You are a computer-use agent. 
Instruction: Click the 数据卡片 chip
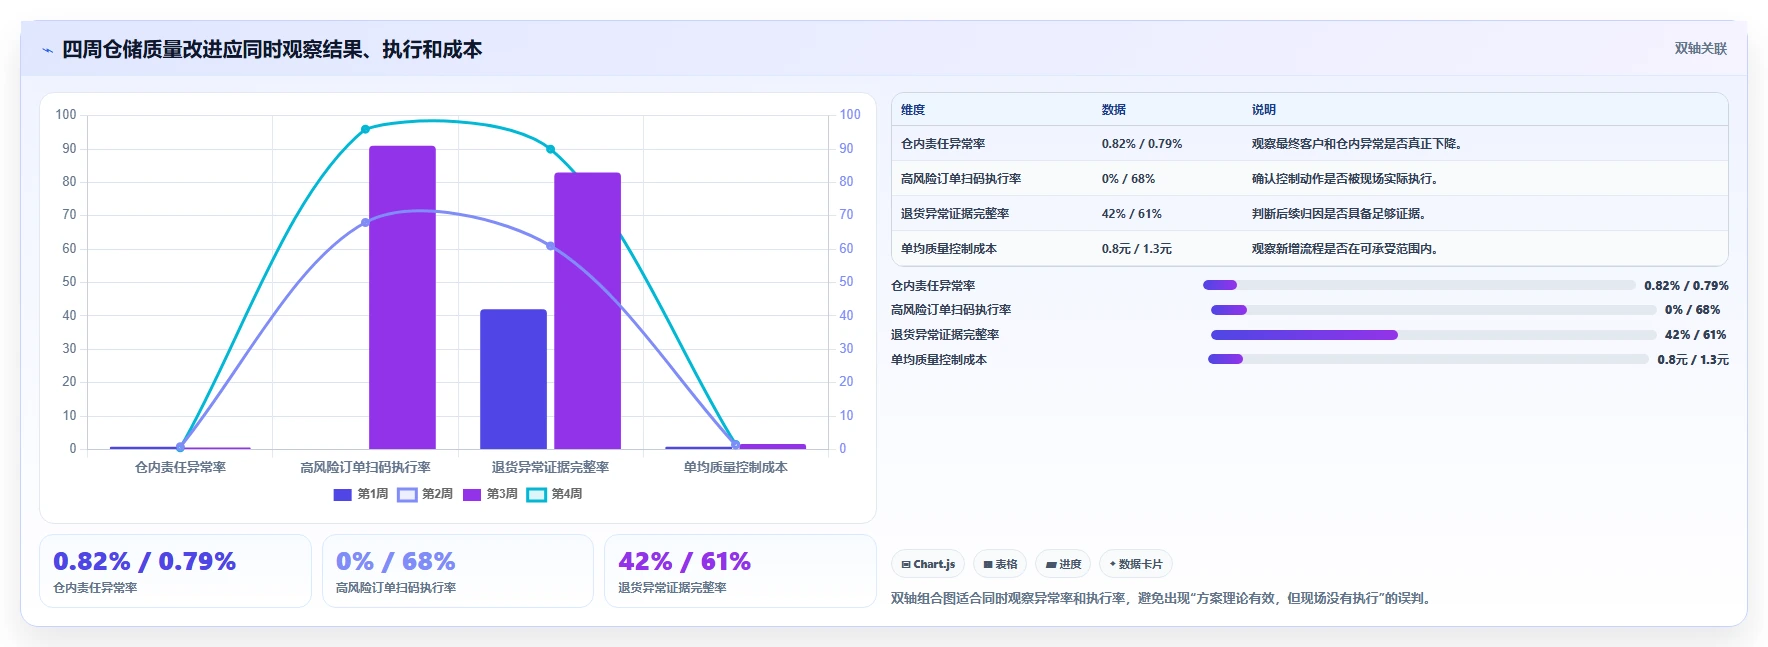coord(1136,564)
